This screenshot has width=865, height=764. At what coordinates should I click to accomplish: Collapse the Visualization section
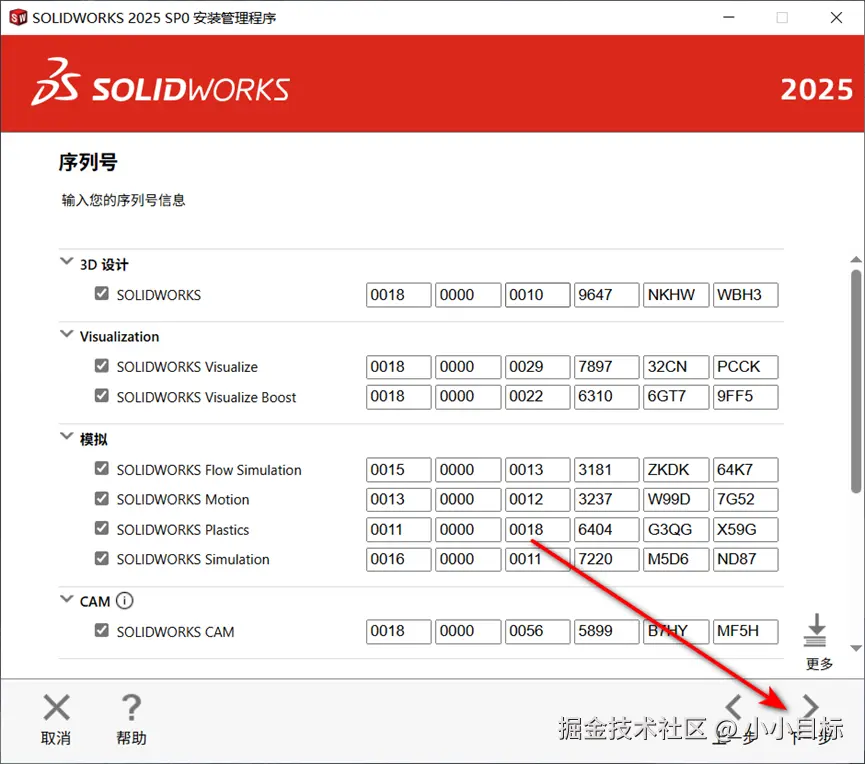[66, 334]
